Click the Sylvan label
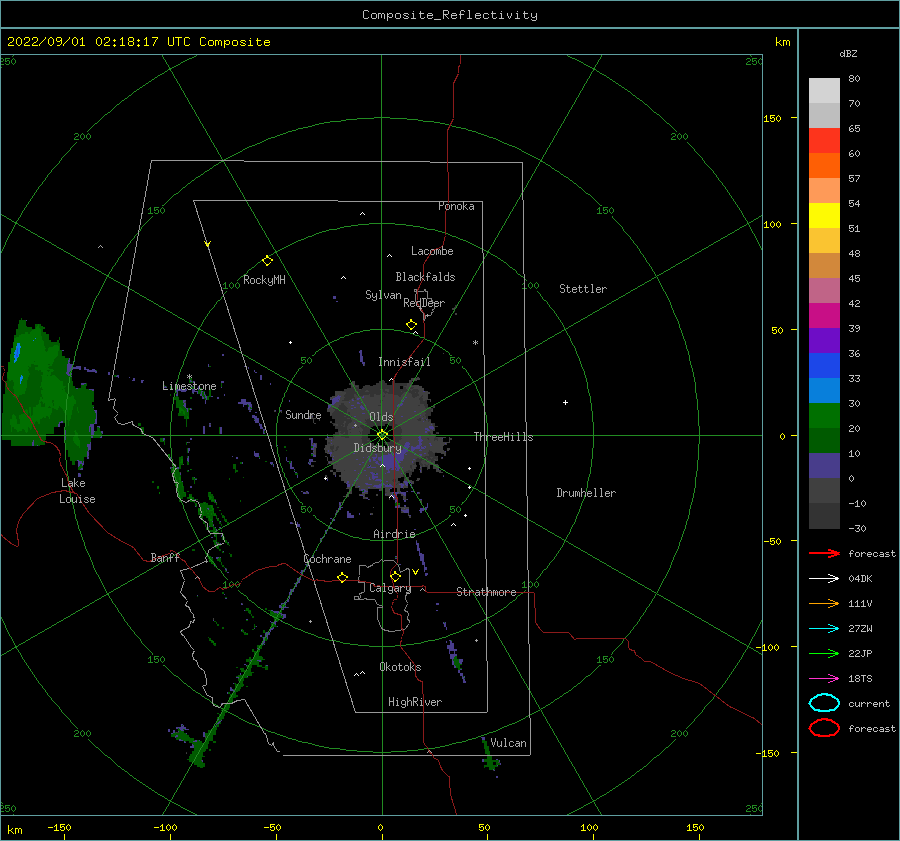This screenshot has height=841, width=900. click(383, 295)
